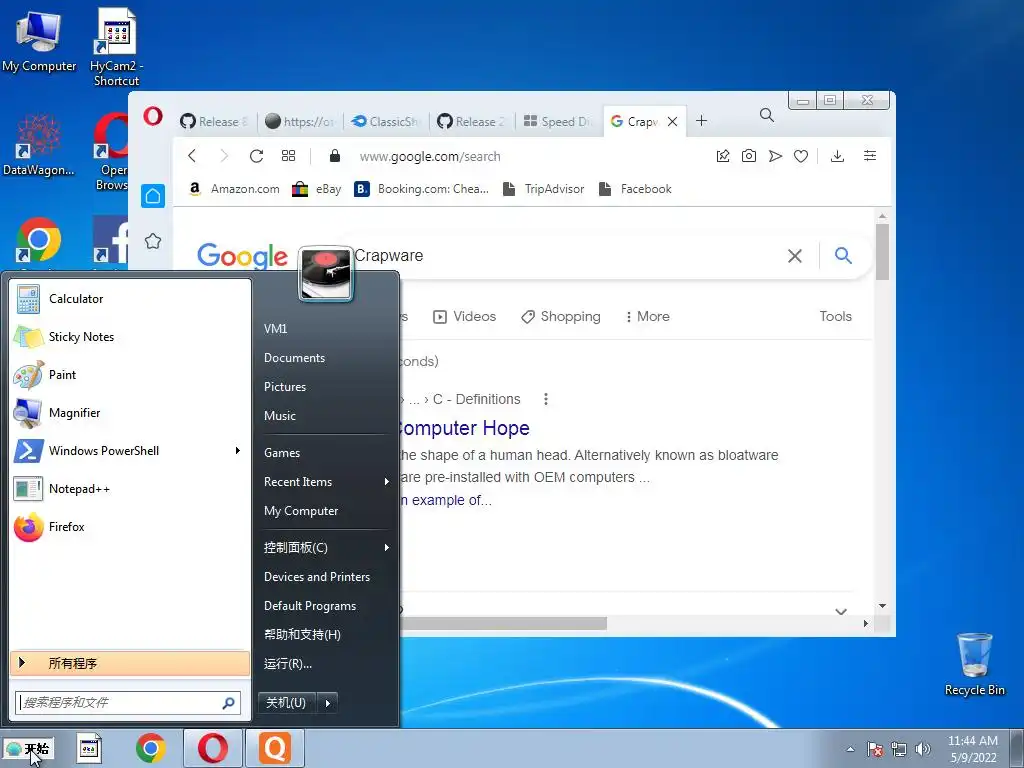Open the Recycle Bin desktop icon
Image resolution: width=1024 pixels, height=768 pixels.
(x=974, y=664)
